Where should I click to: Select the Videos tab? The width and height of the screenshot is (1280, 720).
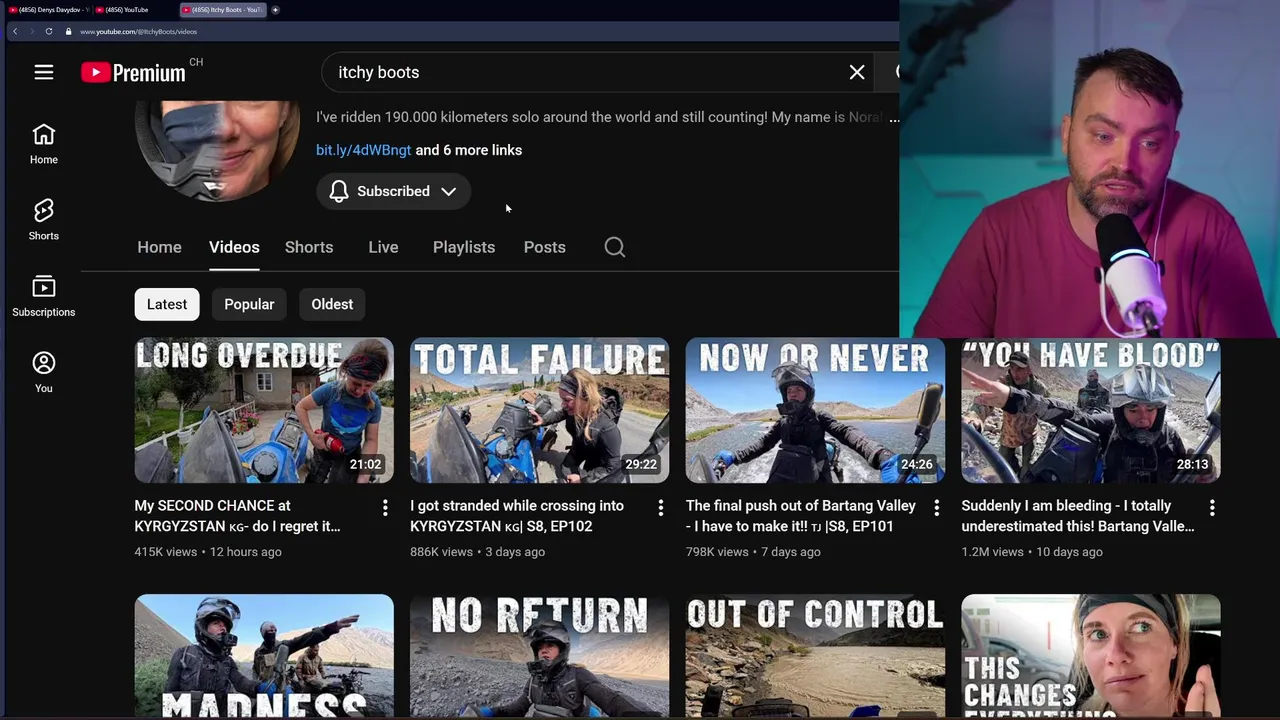[x=234, y=247]
